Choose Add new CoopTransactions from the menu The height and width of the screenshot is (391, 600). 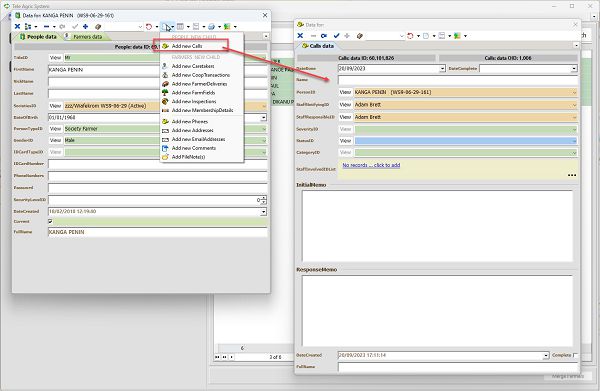pyautogui.click(x=201, y=75)
